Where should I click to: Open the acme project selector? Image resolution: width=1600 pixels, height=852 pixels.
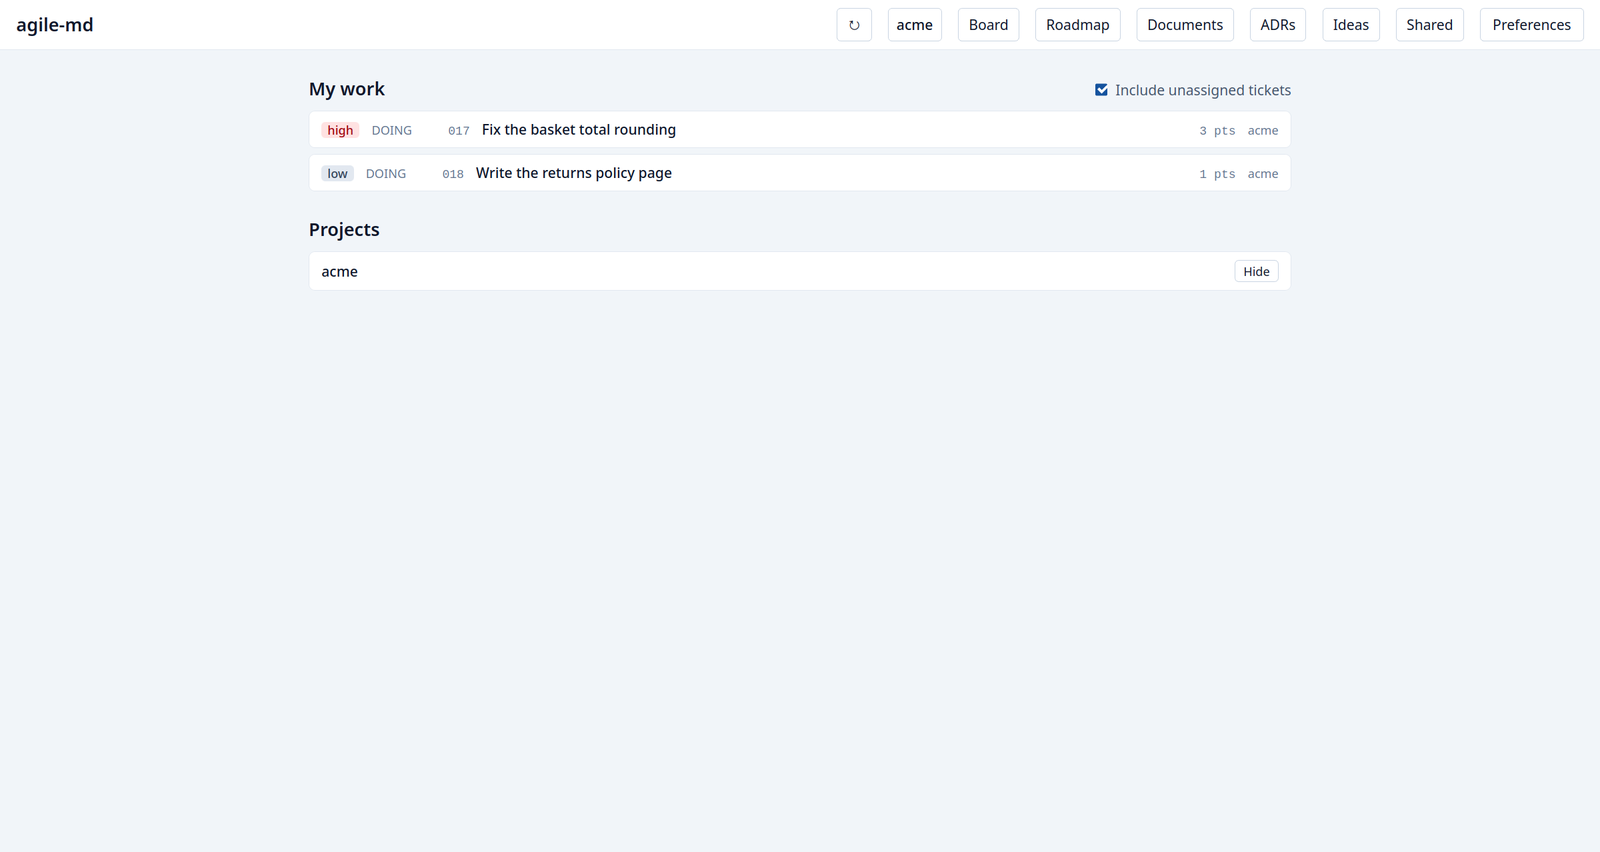coord(915,25)
